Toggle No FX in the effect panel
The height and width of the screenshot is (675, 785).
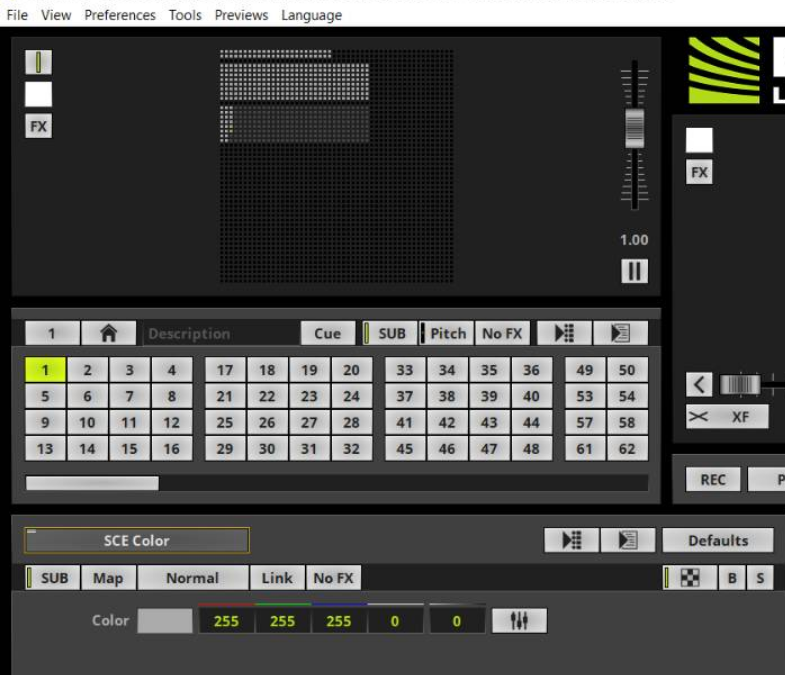click(333, 578)
